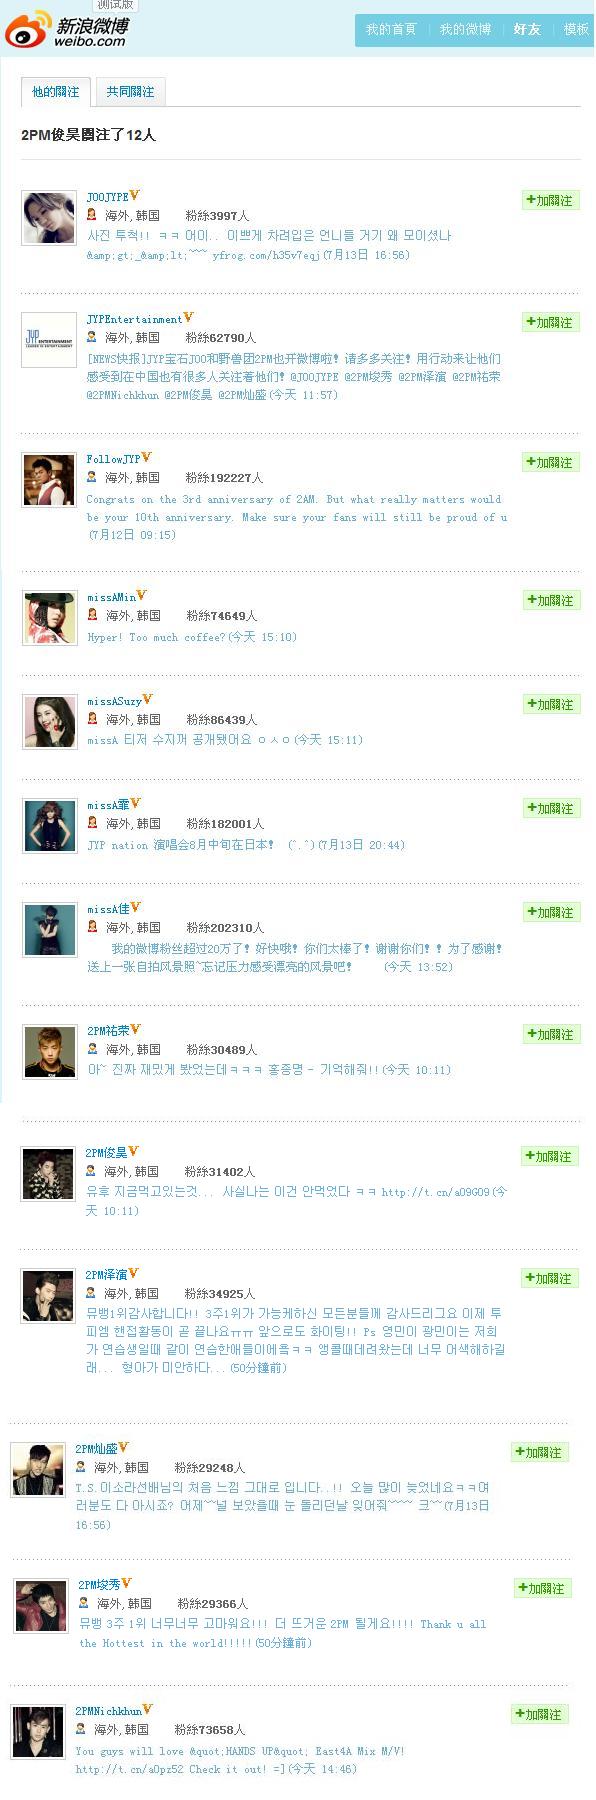Click the verified V badge beside JYPEntertainment
The width and height of the screenshot is (596, 1800).
click(188, 318)
